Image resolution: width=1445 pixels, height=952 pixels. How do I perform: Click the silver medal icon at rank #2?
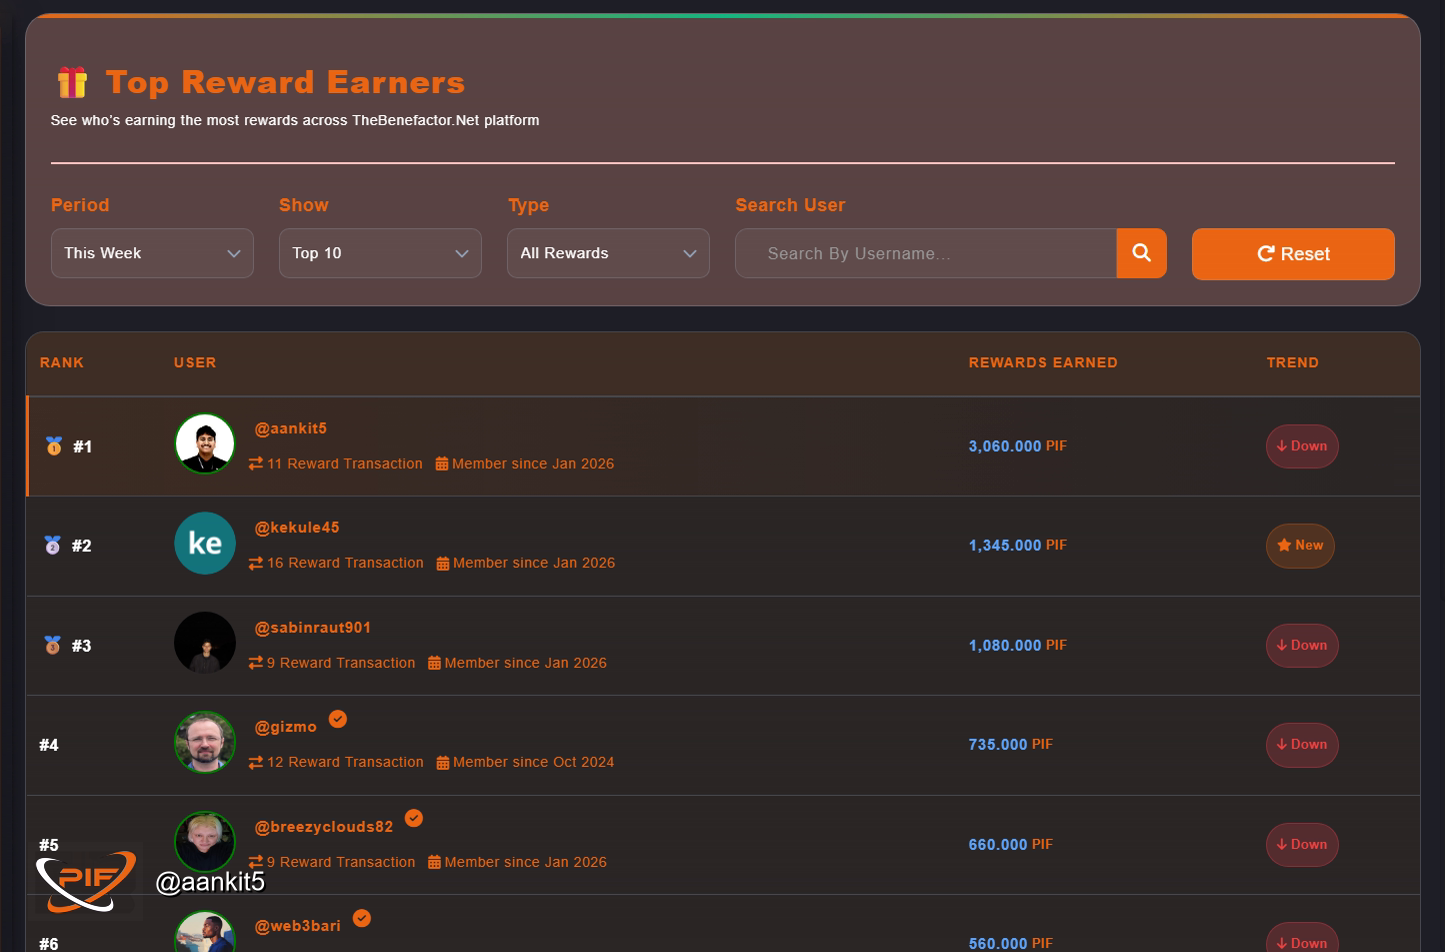53,545
